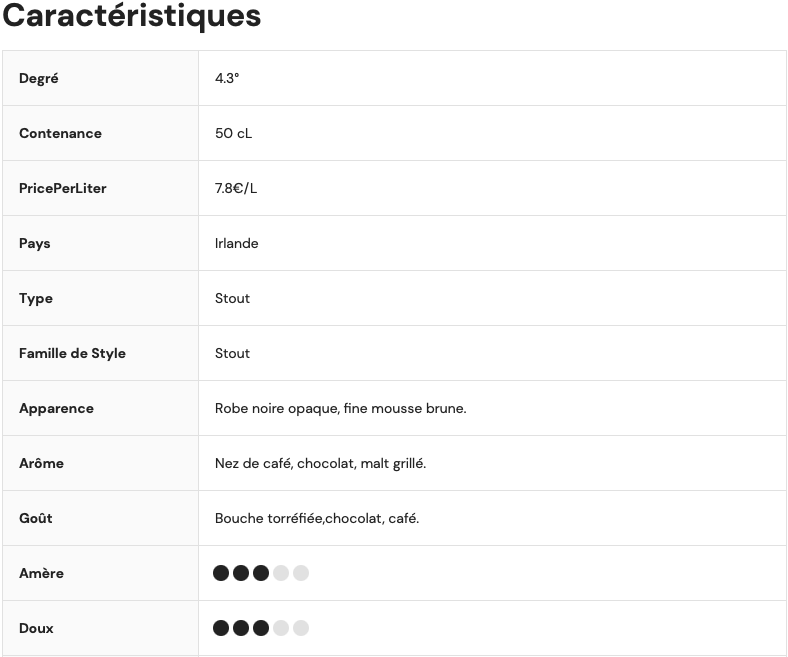Click the first filled dot in Amère rating
The width and height of the screenshot is (788, 657).
click(x=221, y=573)
